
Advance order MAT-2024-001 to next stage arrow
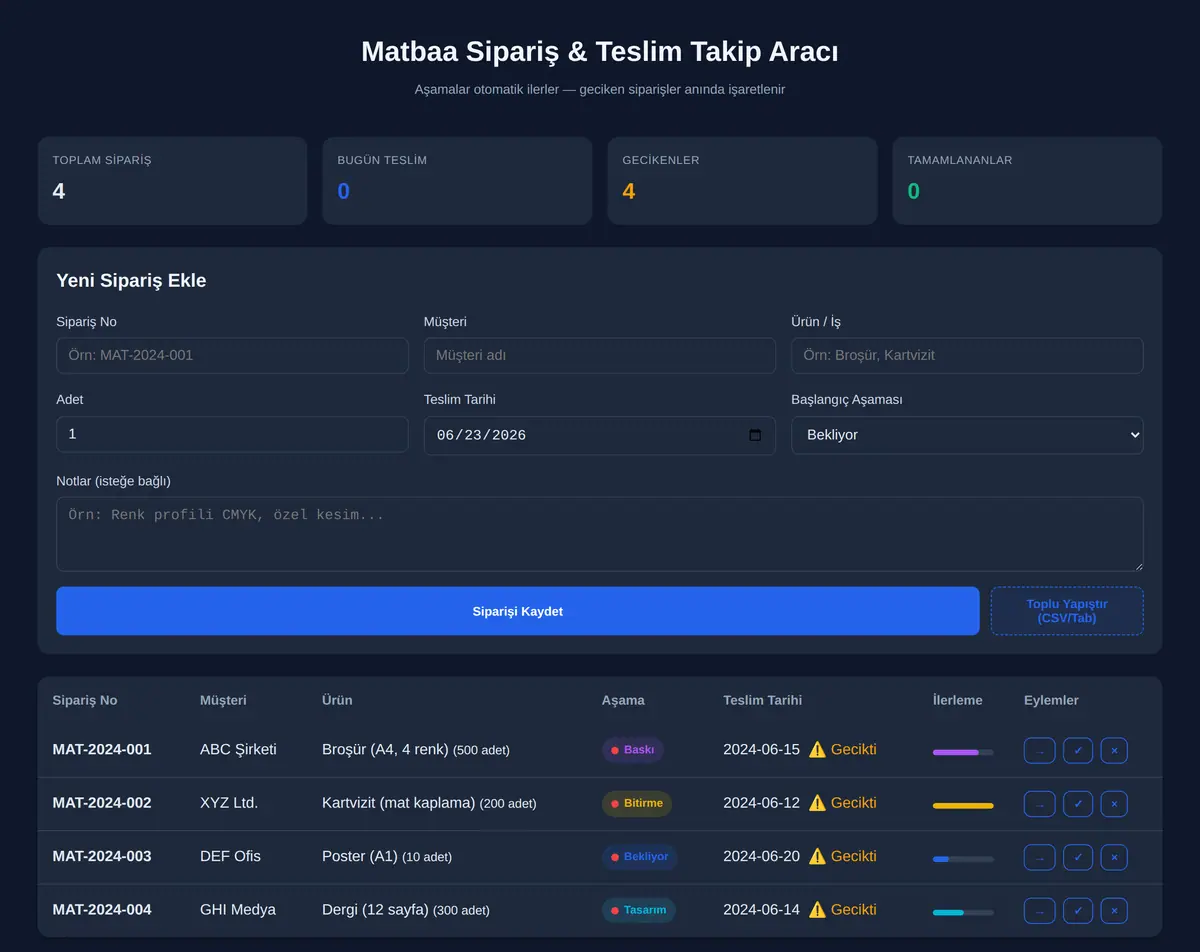[x=1039, y=750]
